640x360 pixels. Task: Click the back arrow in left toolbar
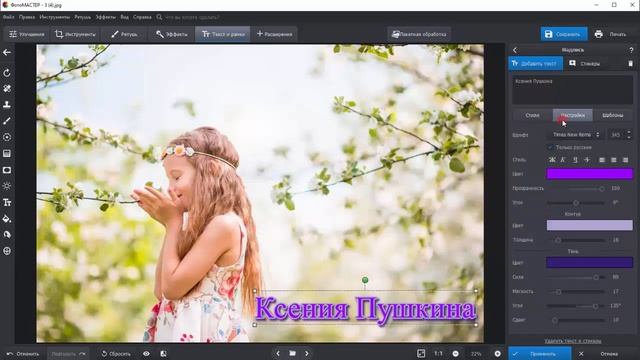(7, 52)
